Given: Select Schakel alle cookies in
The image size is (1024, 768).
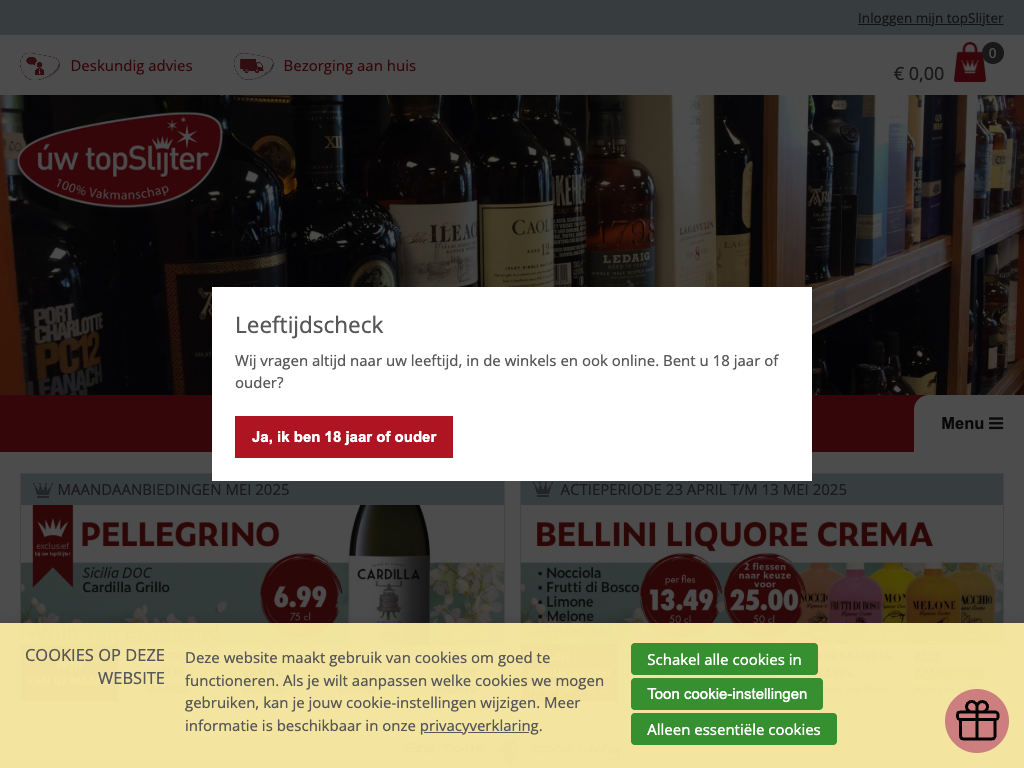Looking at the screenshot, I should tap(724, 660).
